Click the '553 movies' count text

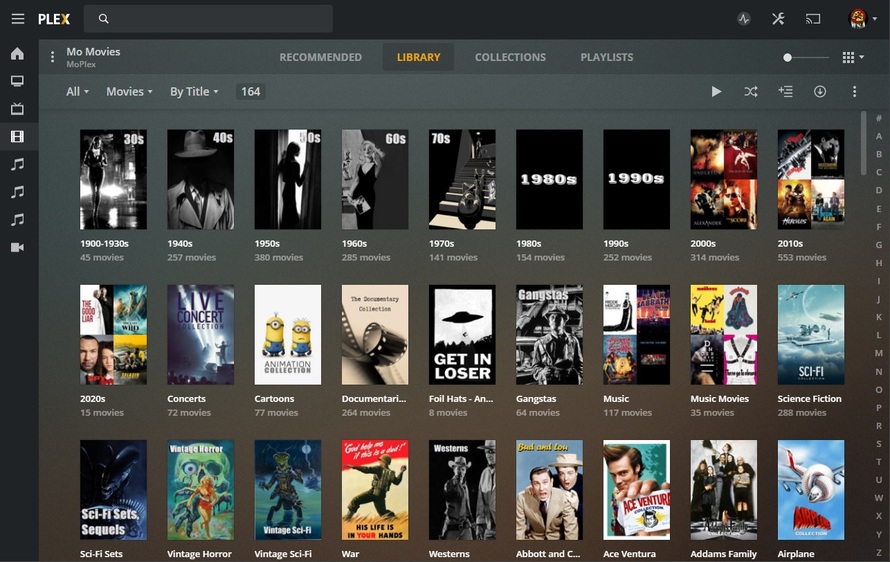[x=801, y=257]
